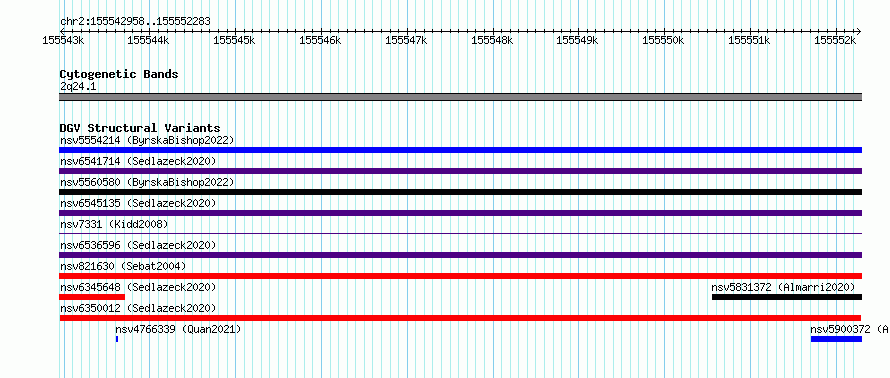The width and height of the screenshot is (890, 378).
Task: Click nsv6545135 (Sedlazeck2020) label
Action: 138,203
